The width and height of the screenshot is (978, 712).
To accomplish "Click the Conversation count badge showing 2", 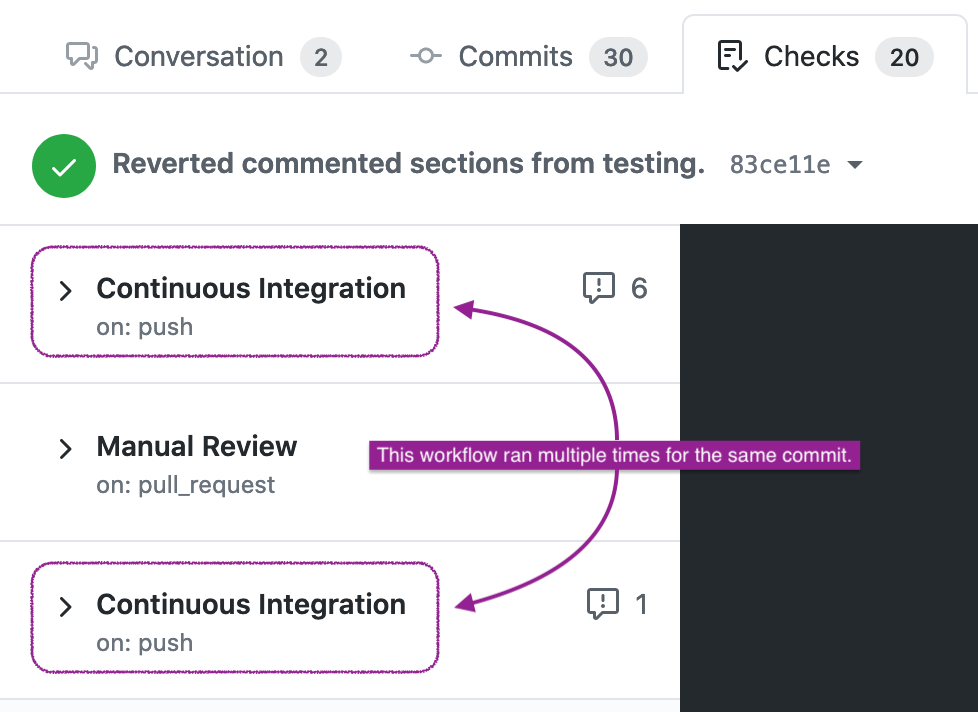I will [x=321, y=57].
